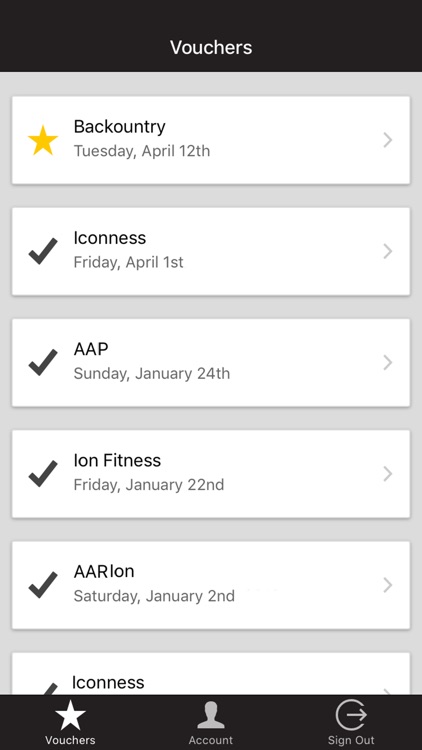Select the Saturday, January 2nd date text
The height and width of the screenshot is (750, 422).
click(x=154, y=596)
